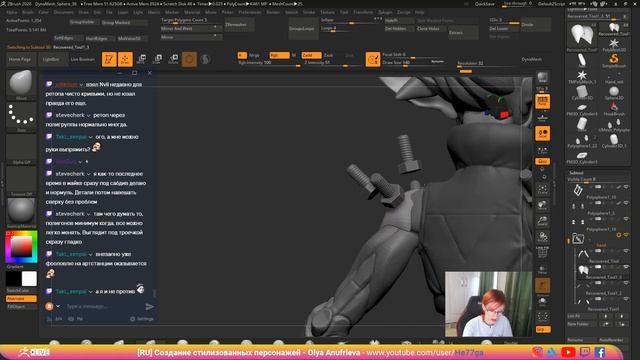Toggle the Rgb channel button
The image size is (640, 360).
point(279,55)
